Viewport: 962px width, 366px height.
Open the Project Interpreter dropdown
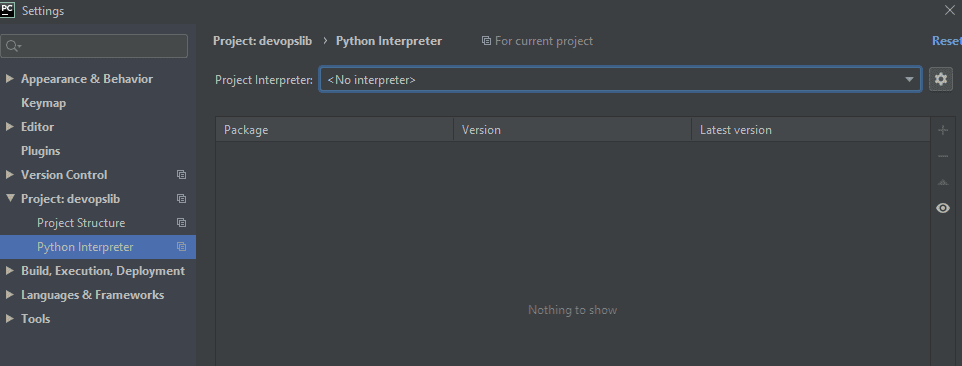pyautogui.click(x=620, y=80)
